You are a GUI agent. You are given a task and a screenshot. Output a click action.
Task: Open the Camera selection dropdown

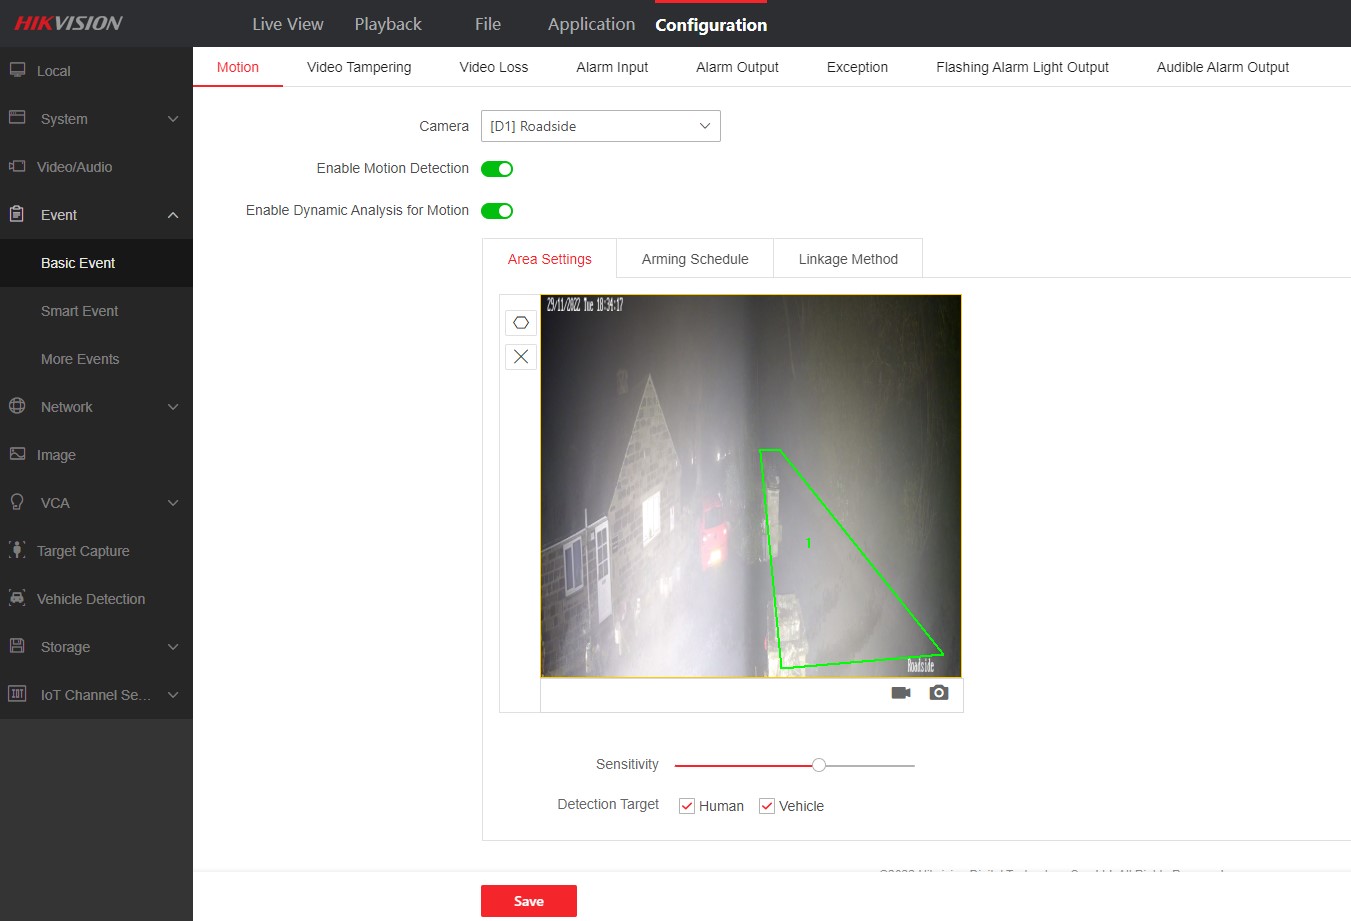pyautogui.click(x=600, y=126)
